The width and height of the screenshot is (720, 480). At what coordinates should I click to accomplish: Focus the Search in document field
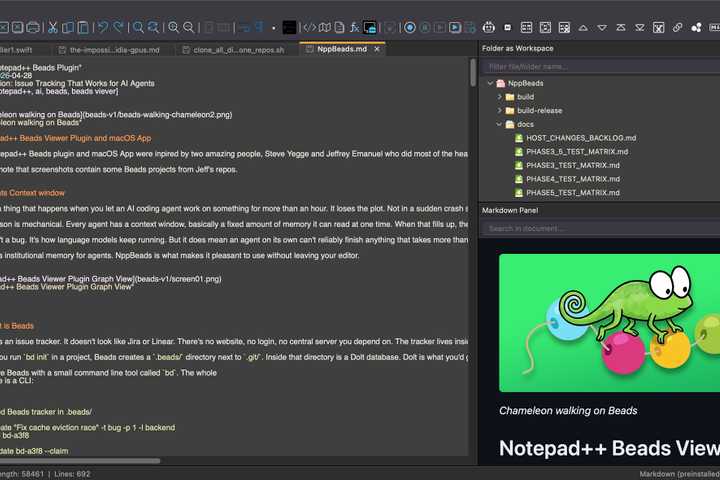(602, 228)
